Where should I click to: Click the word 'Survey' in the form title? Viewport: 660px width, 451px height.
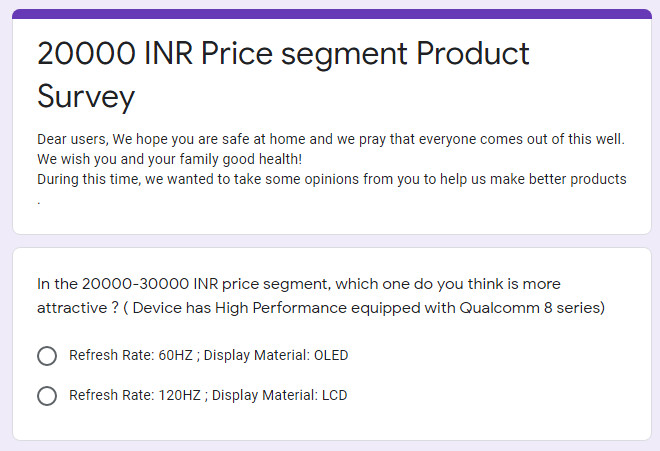(86, 97)
